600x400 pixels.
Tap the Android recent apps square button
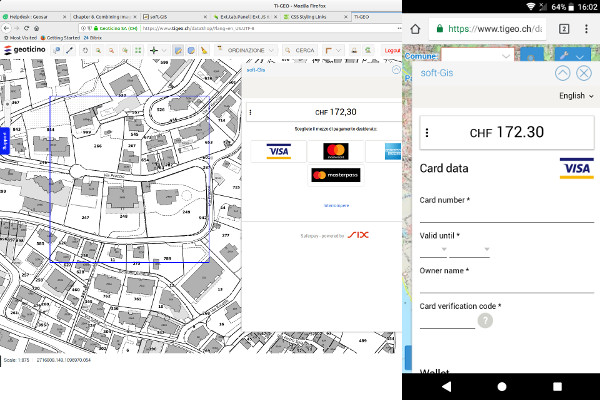click(557, 387)
